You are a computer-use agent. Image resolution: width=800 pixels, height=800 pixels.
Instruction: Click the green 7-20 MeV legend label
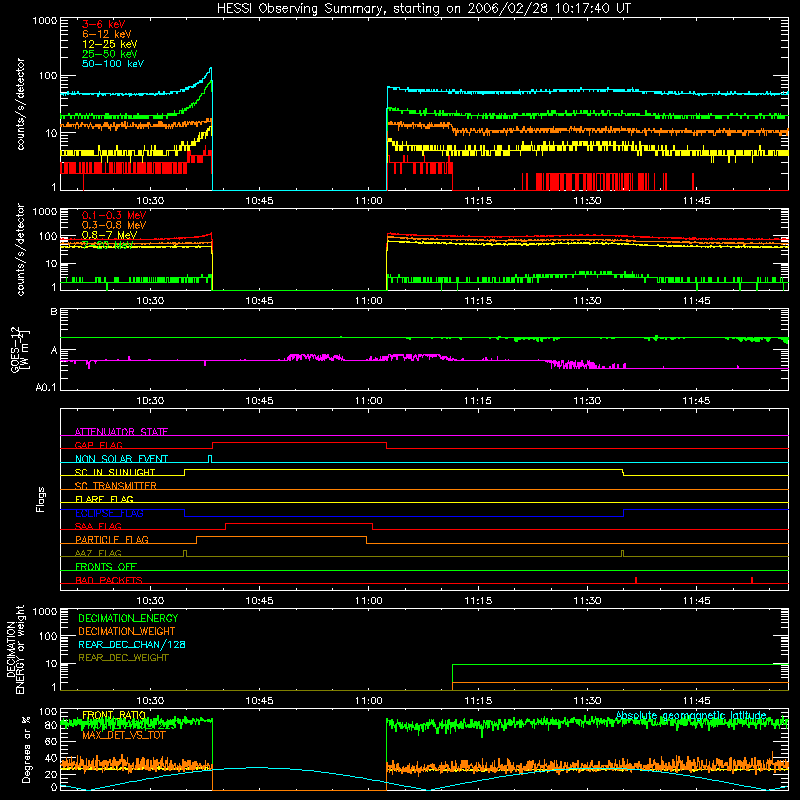[x=107, y=245]
